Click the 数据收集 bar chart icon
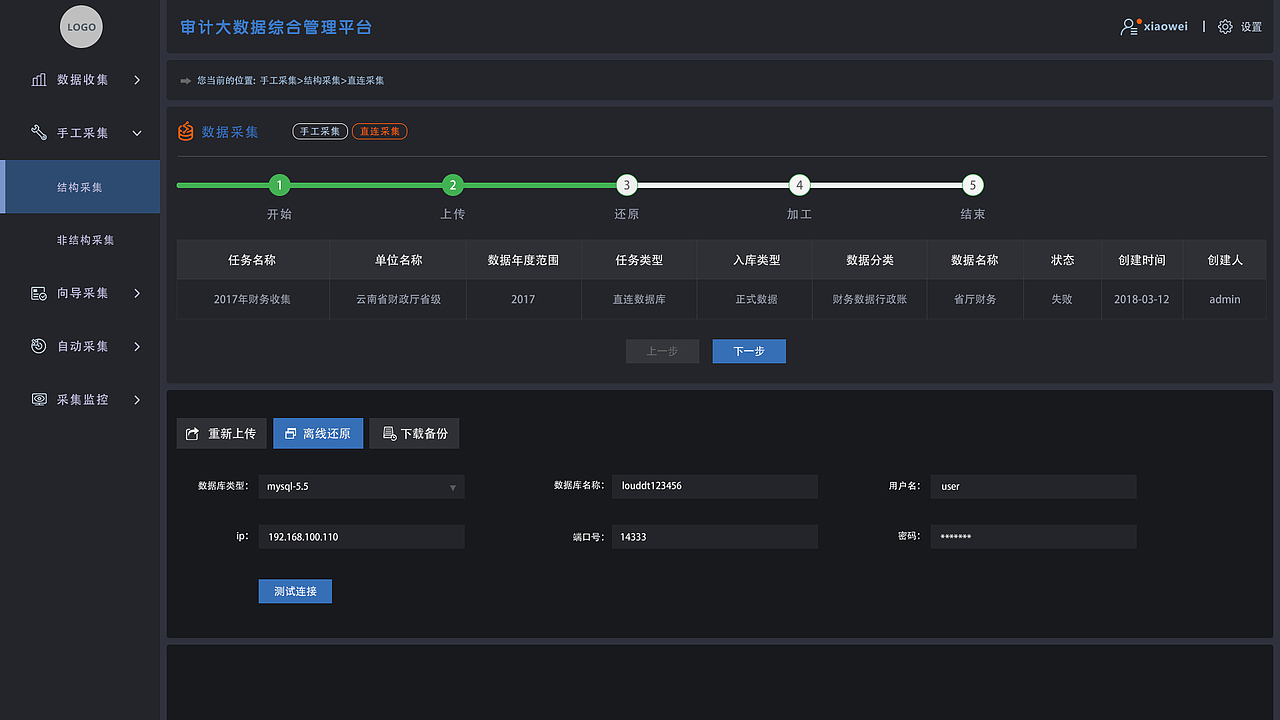 [x=39, y=79]
